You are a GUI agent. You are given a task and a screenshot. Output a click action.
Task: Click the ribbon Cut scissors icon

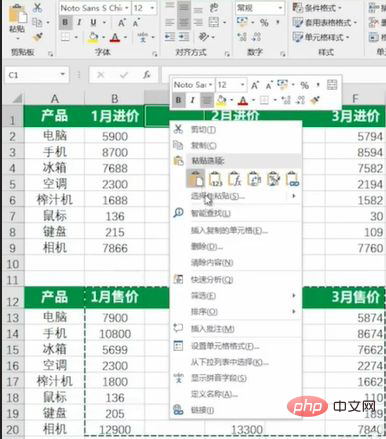(x=38, y=8)
